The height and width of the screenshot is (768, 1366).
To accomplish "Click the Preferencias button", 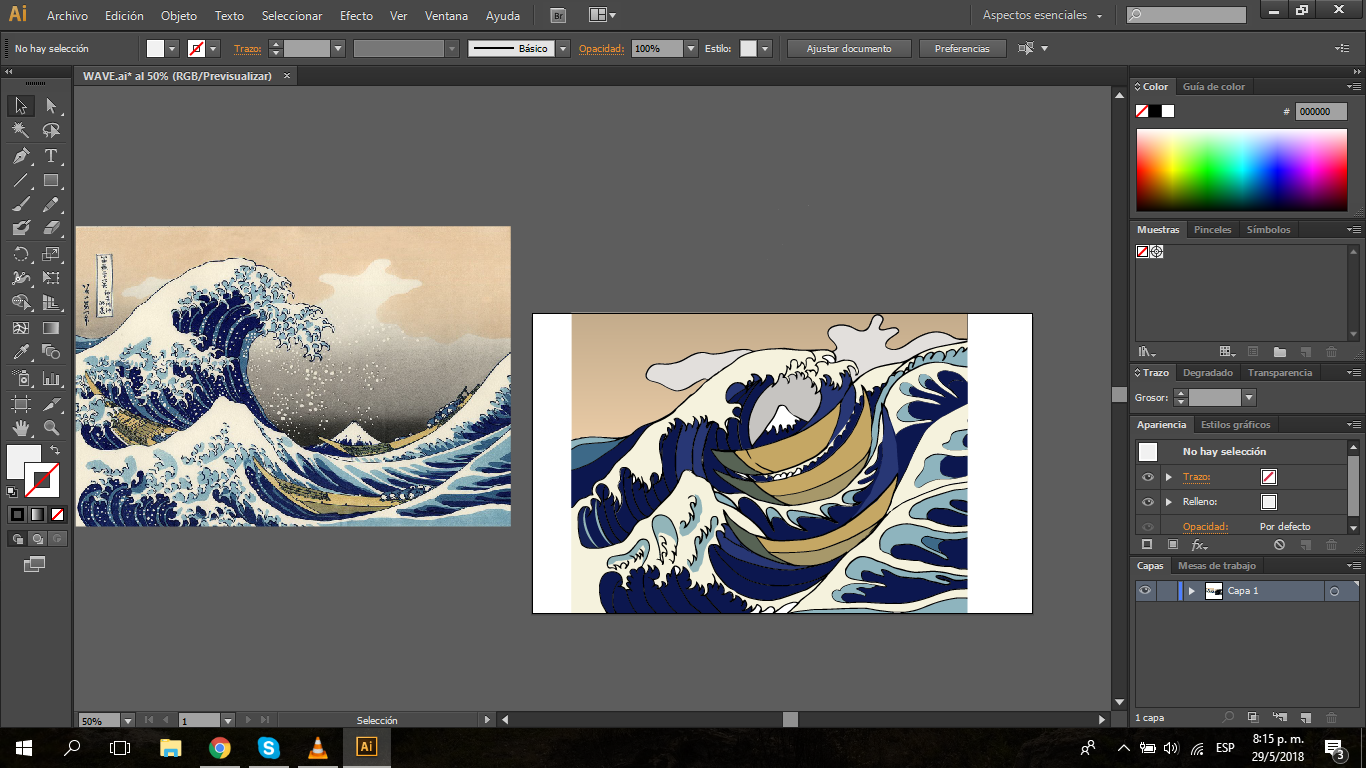I will coord(962,48).
